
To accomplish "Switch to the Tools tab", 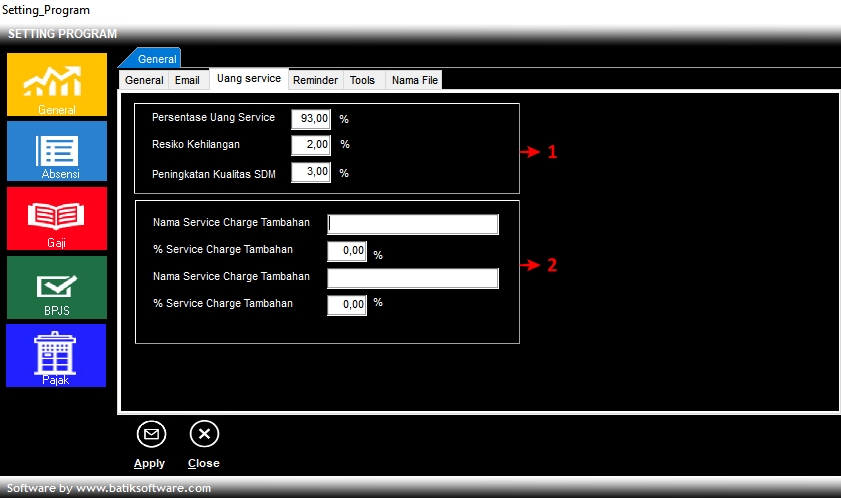I will (362, 80).
